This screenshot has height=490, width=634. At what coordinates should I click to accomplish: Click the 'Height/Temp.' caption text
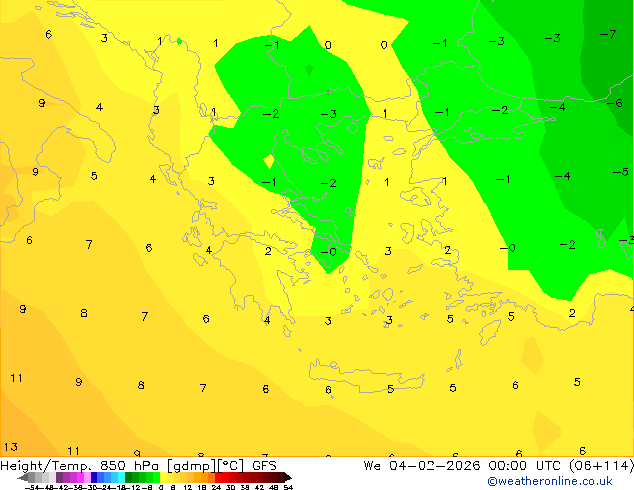pos(47,466)
